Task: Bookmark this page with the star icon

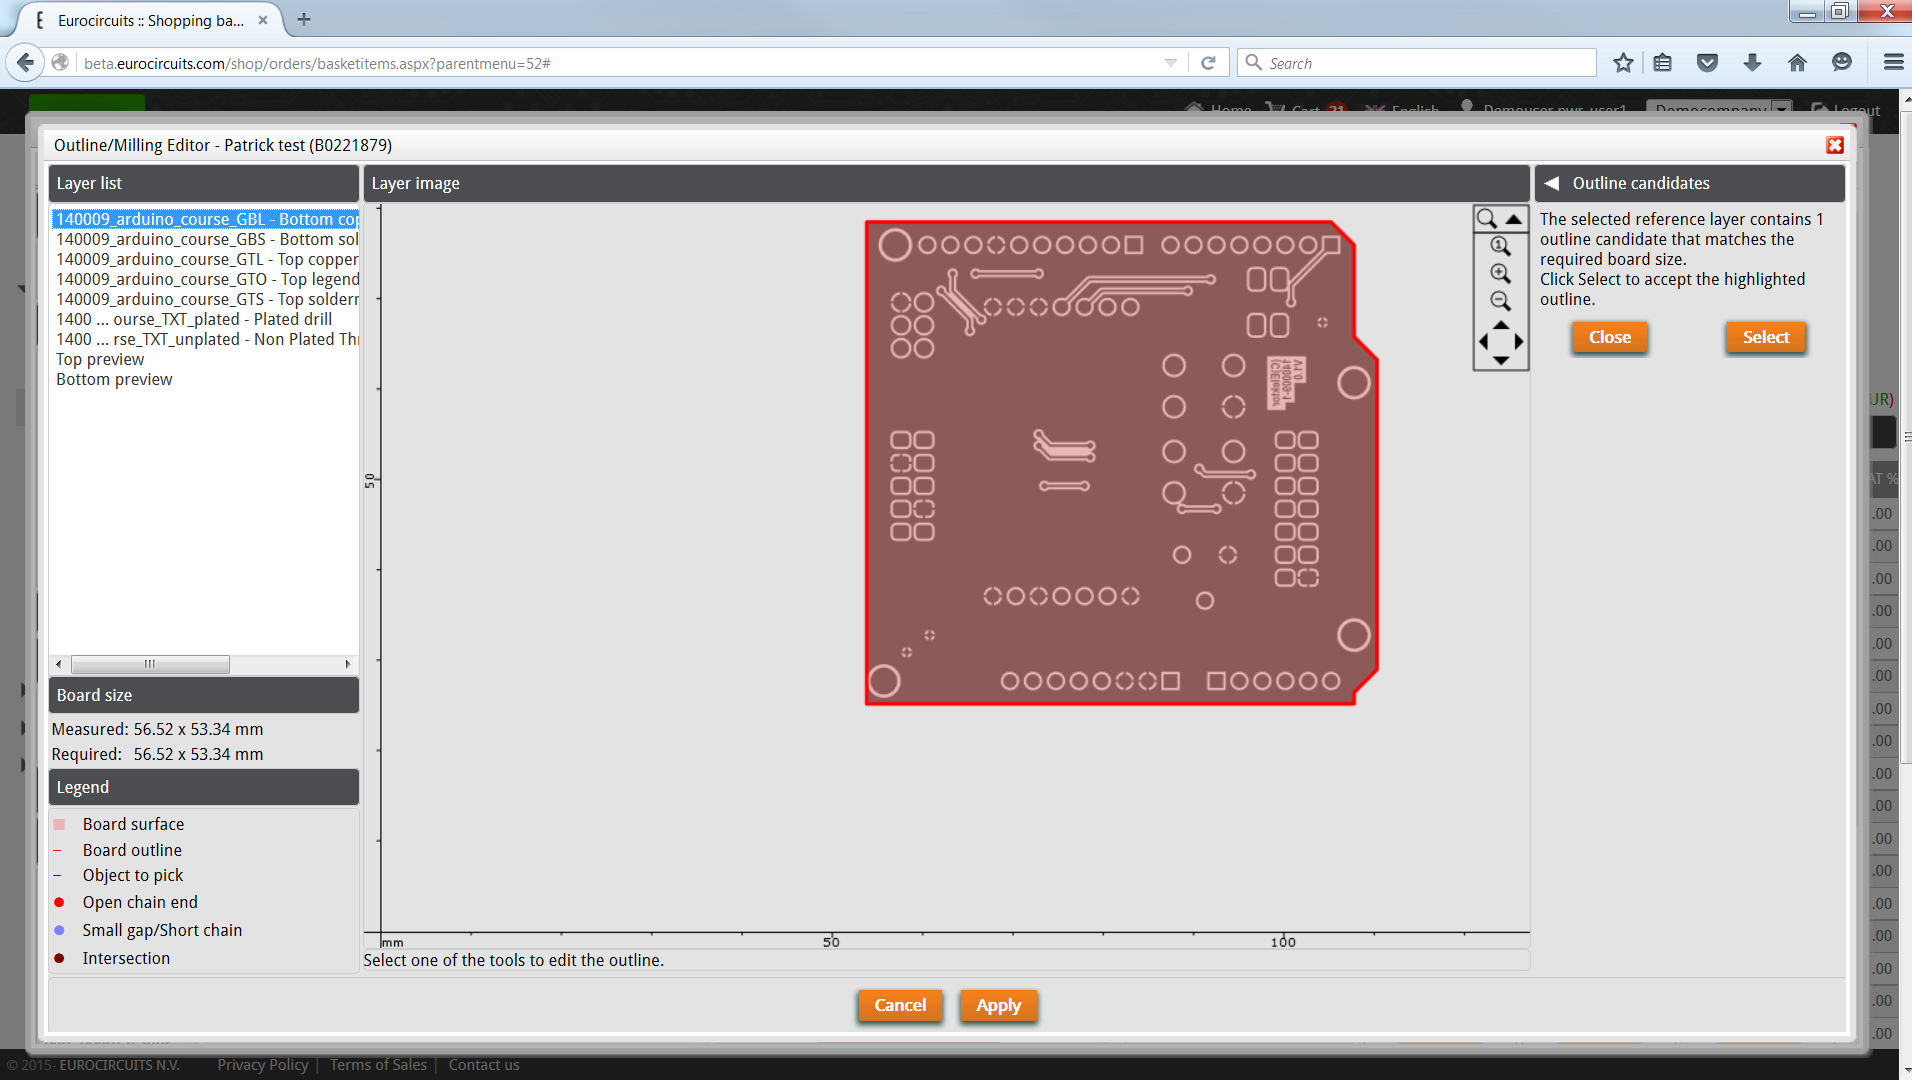Action: [x=1623, y=63]
